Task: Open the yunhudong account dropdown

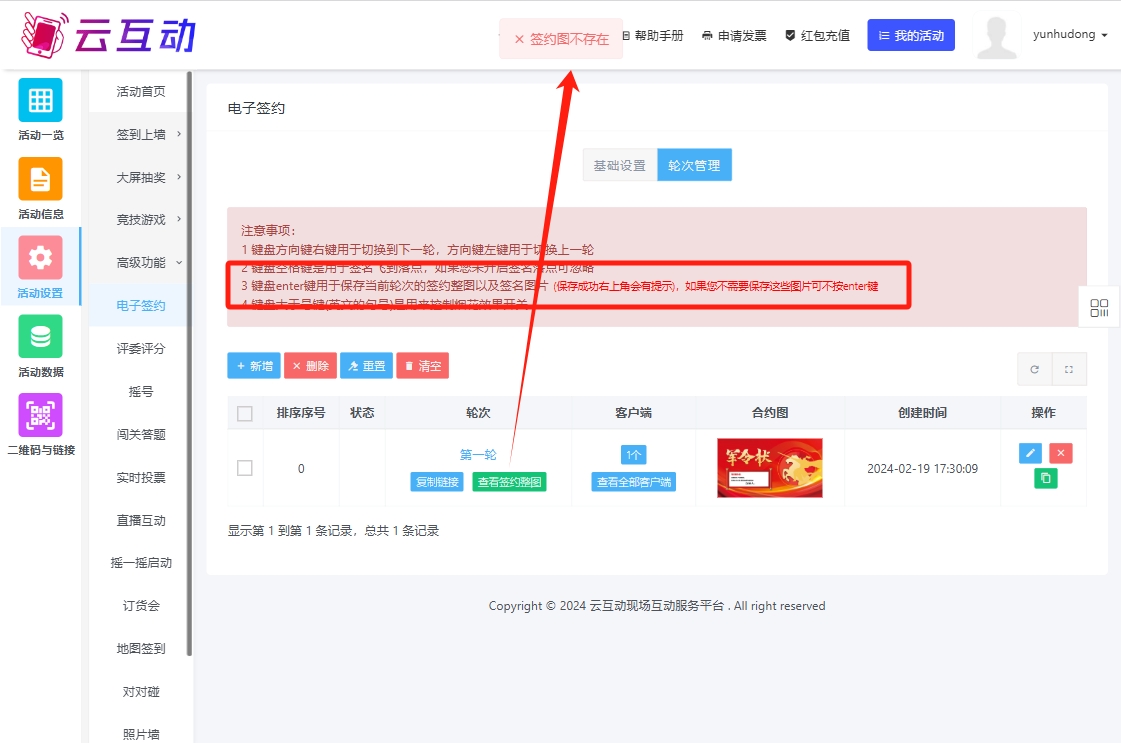Action: click(x=1070, y=34)
